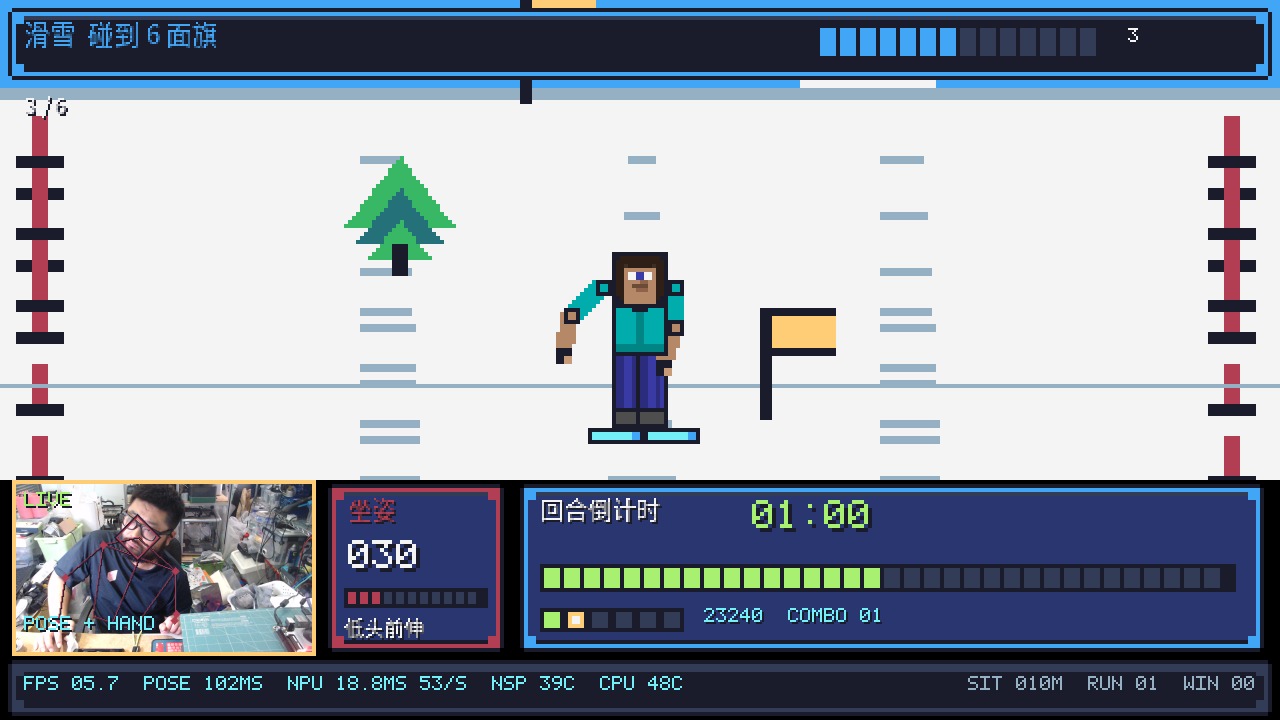
Task: Click the "POSE + HAND" label
Action: point(89,623)
